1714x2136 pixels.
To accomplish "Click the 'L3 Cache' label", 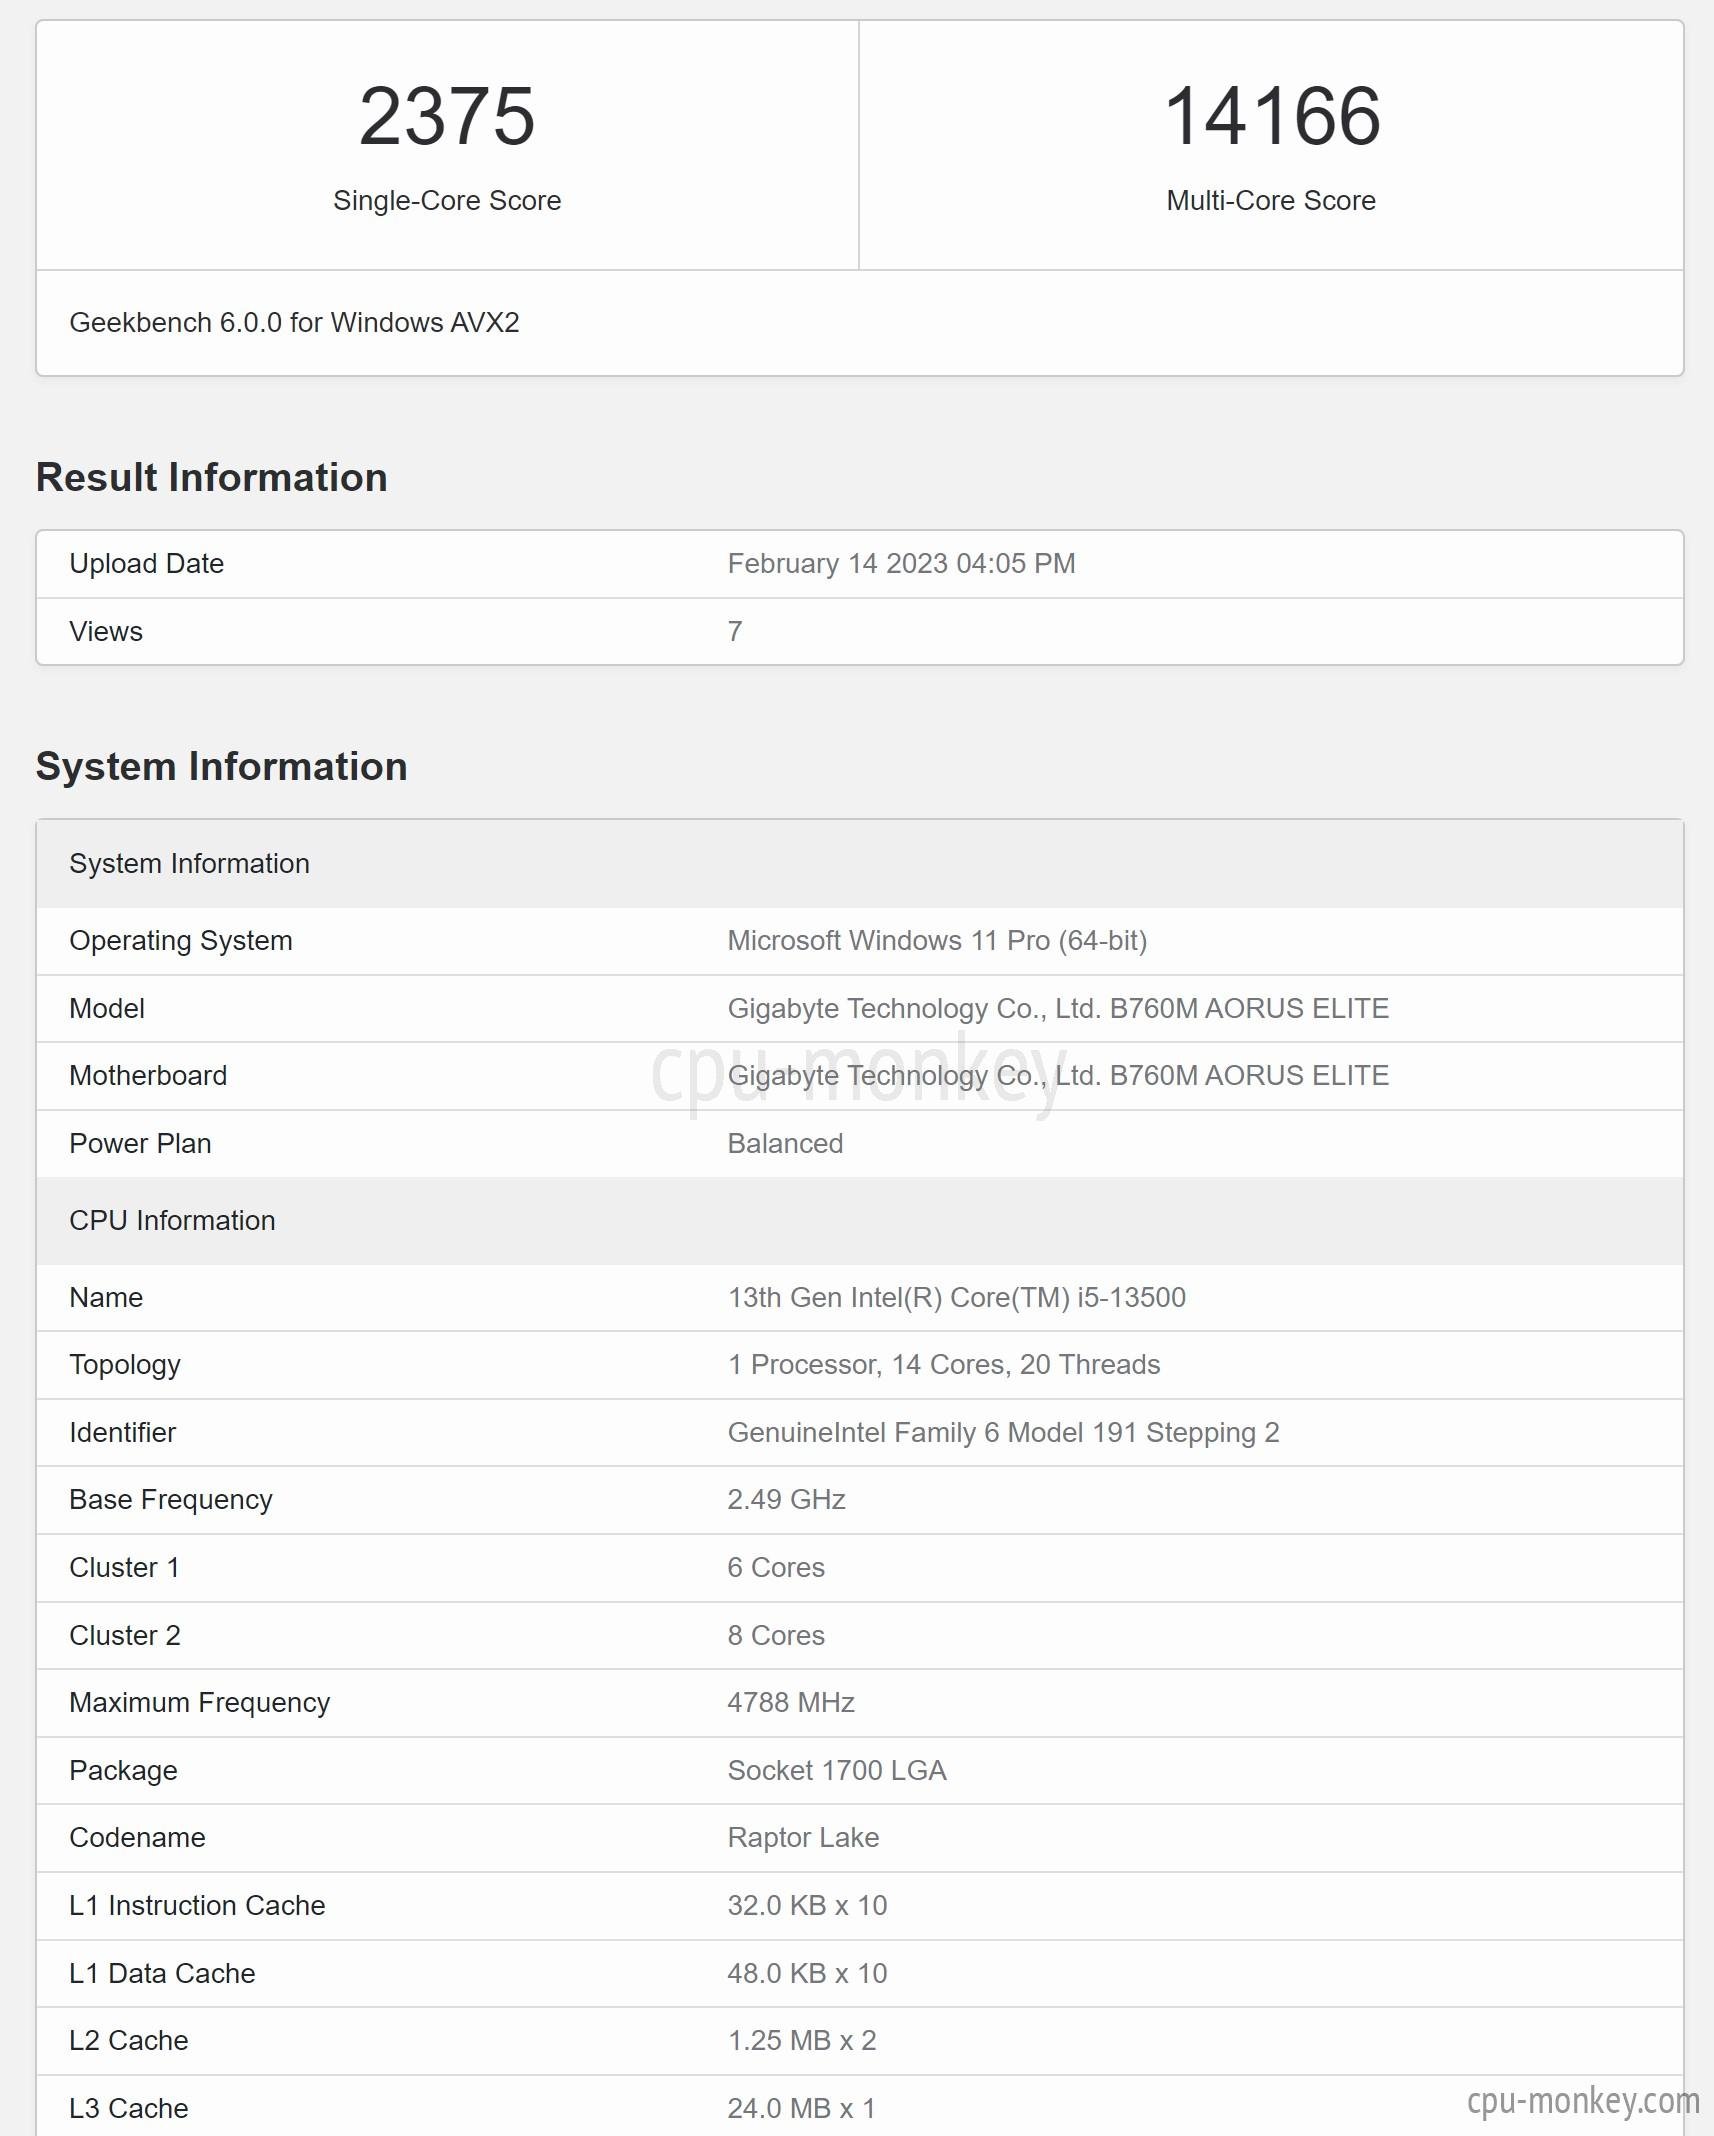I will (129, 2108).
